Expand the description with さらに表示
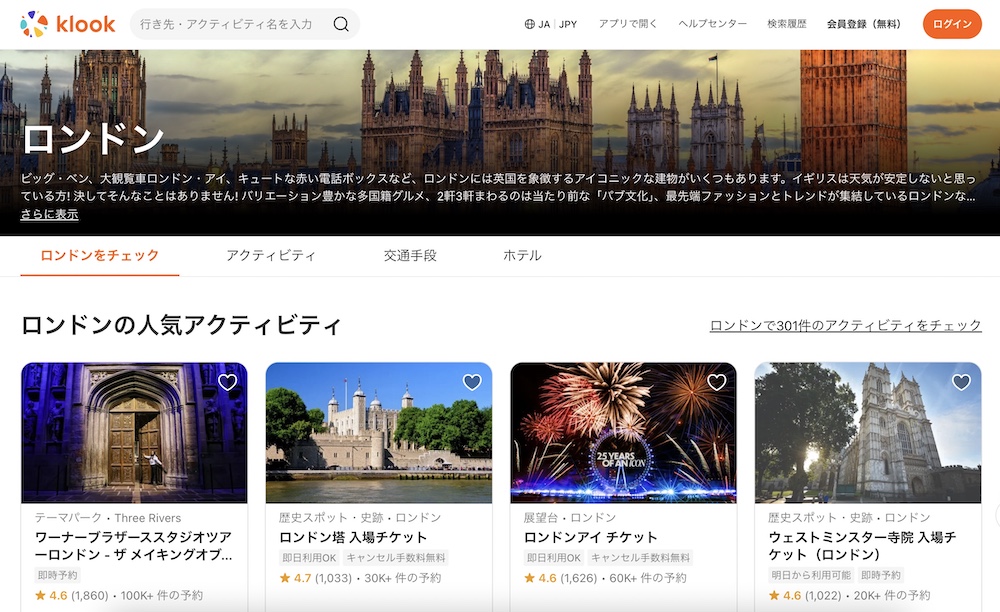The width and height of the screenshot is (1000, 612). (x=49, y=214)
